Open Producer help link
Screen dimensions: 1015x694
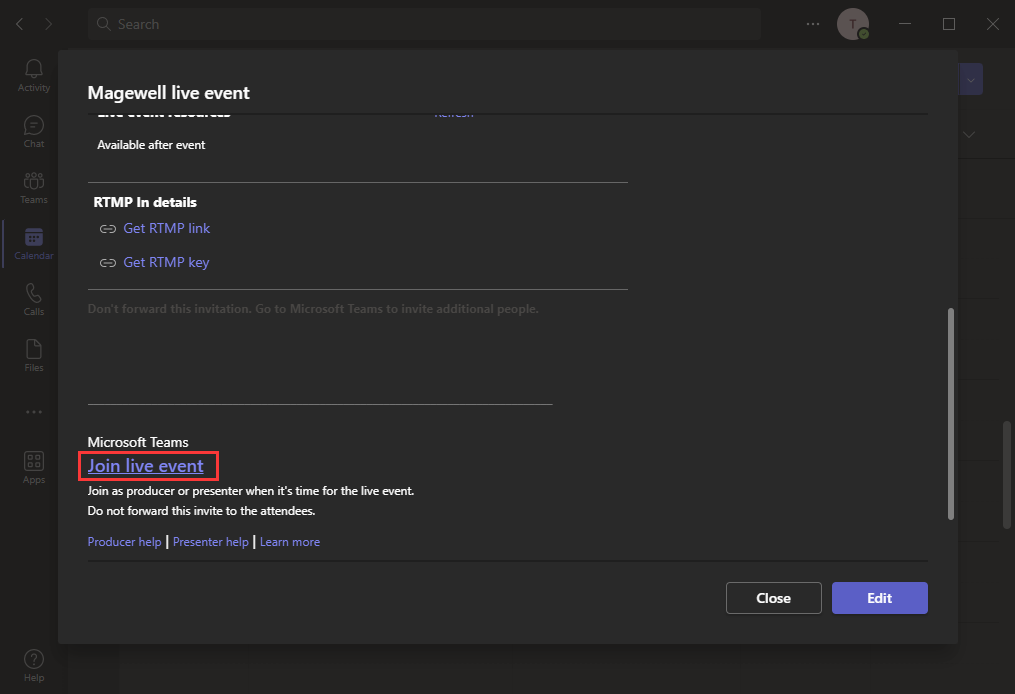(124, 542)
